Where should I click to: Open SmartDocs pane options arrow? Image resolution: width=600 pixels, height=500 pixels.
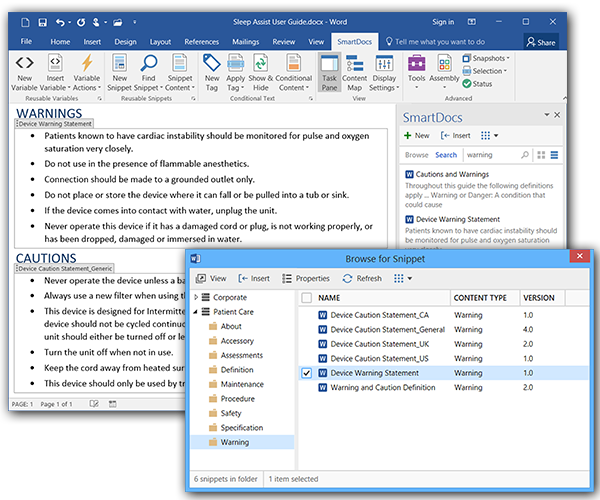pos(547,114)
